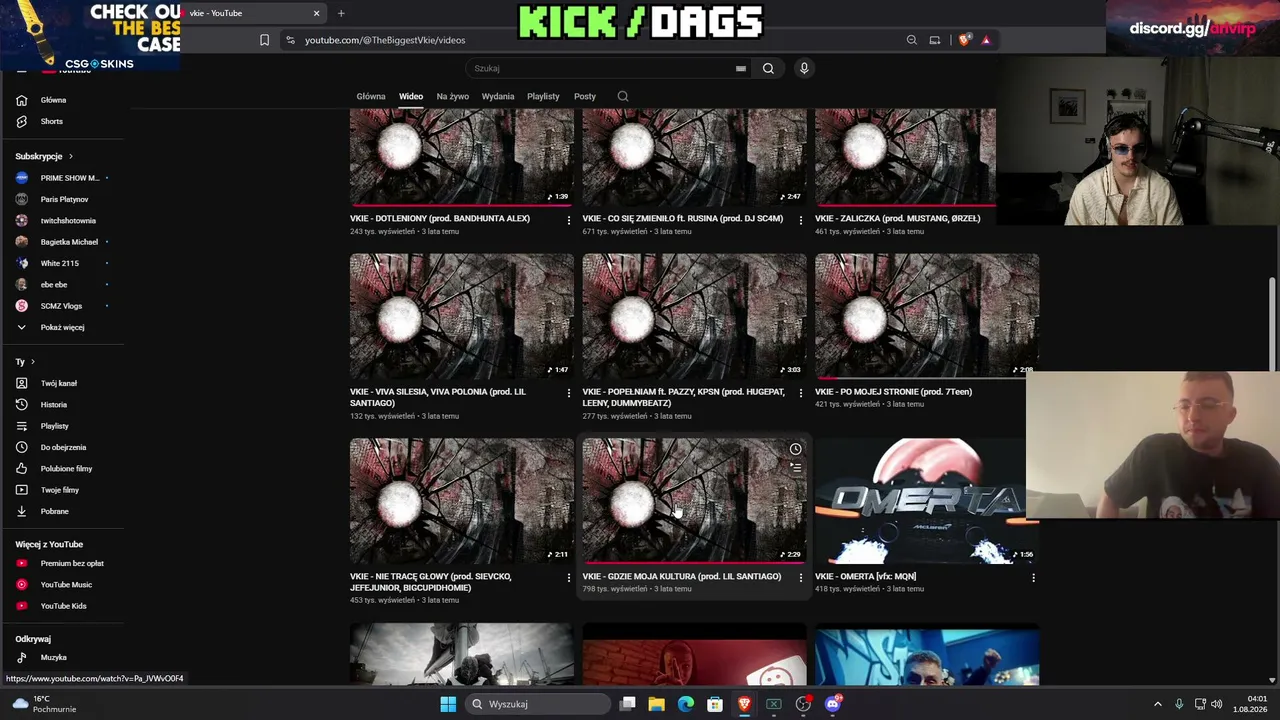Open a new browser tab with the plus
Screen dimensions: 1280x720
[x=341, y=13]
